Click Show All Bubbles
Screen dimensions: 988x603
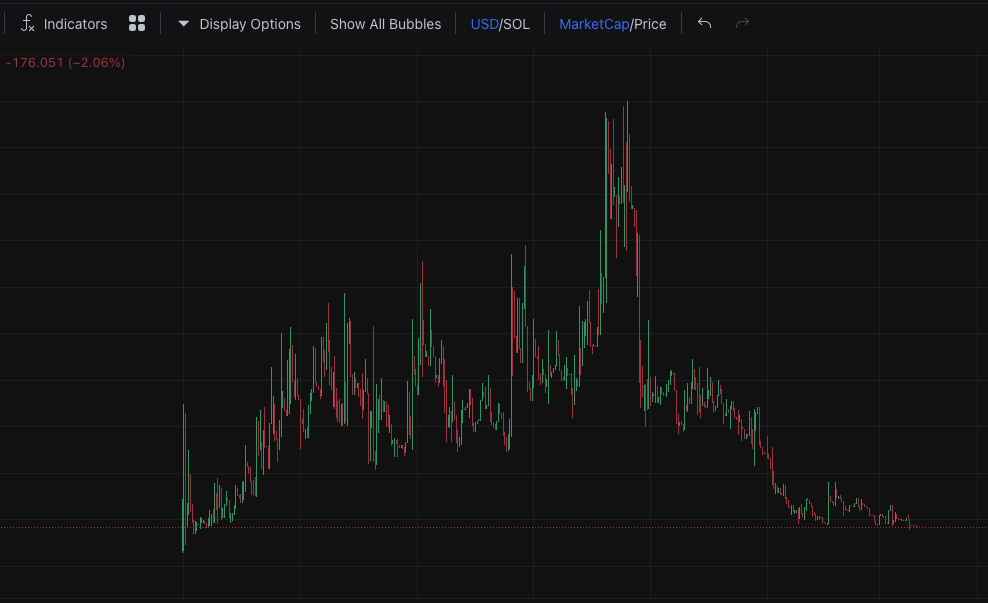pos(385,24)
